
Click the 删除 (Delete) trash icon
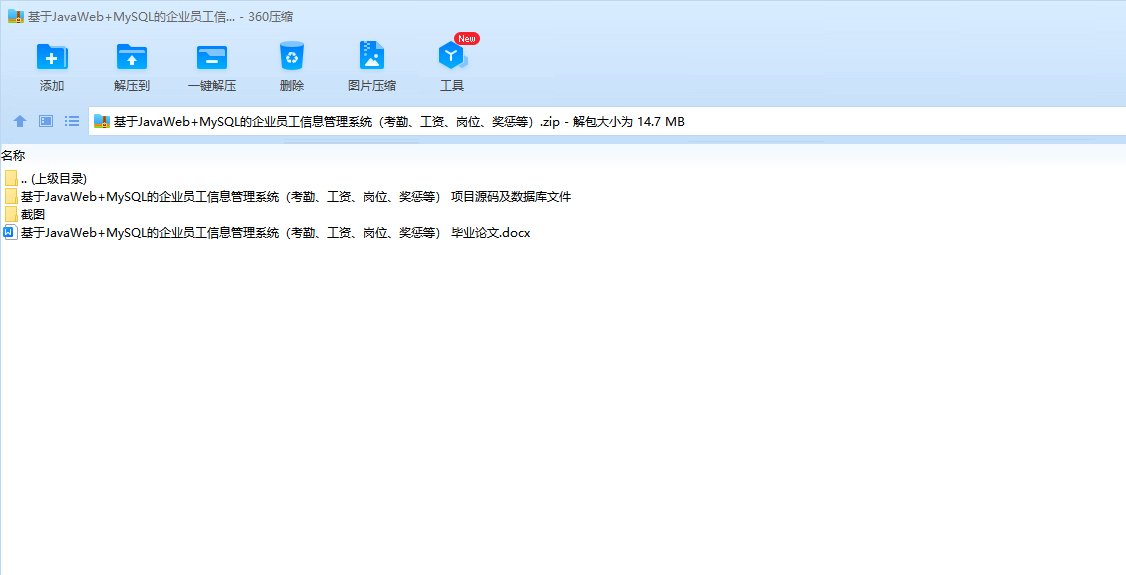(292, 56)
